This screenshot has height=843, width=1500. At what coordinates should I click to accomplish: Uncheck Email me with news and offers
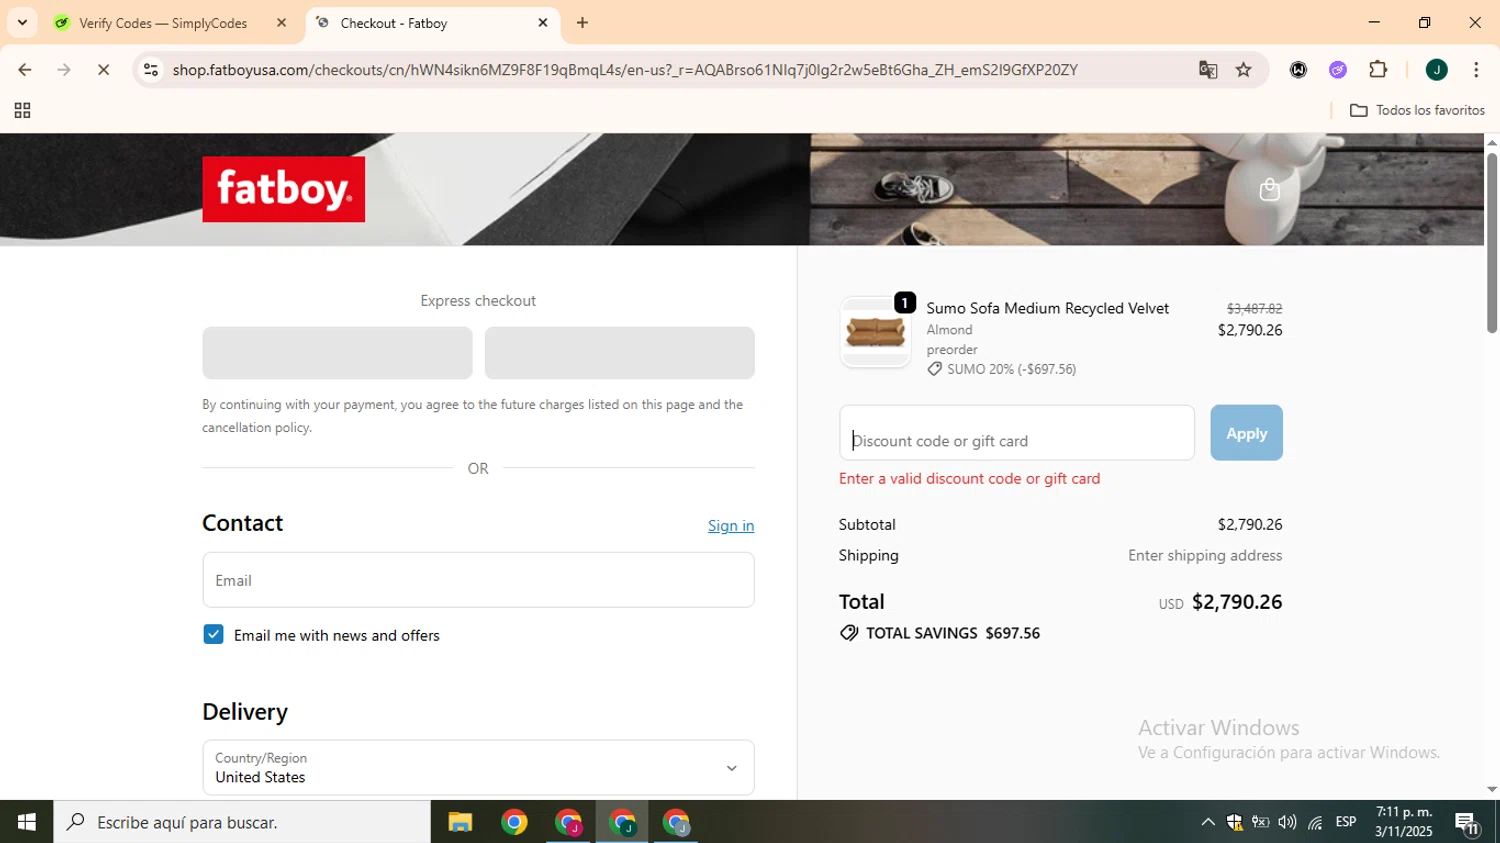pyautogui.click(x=213, y=635)
